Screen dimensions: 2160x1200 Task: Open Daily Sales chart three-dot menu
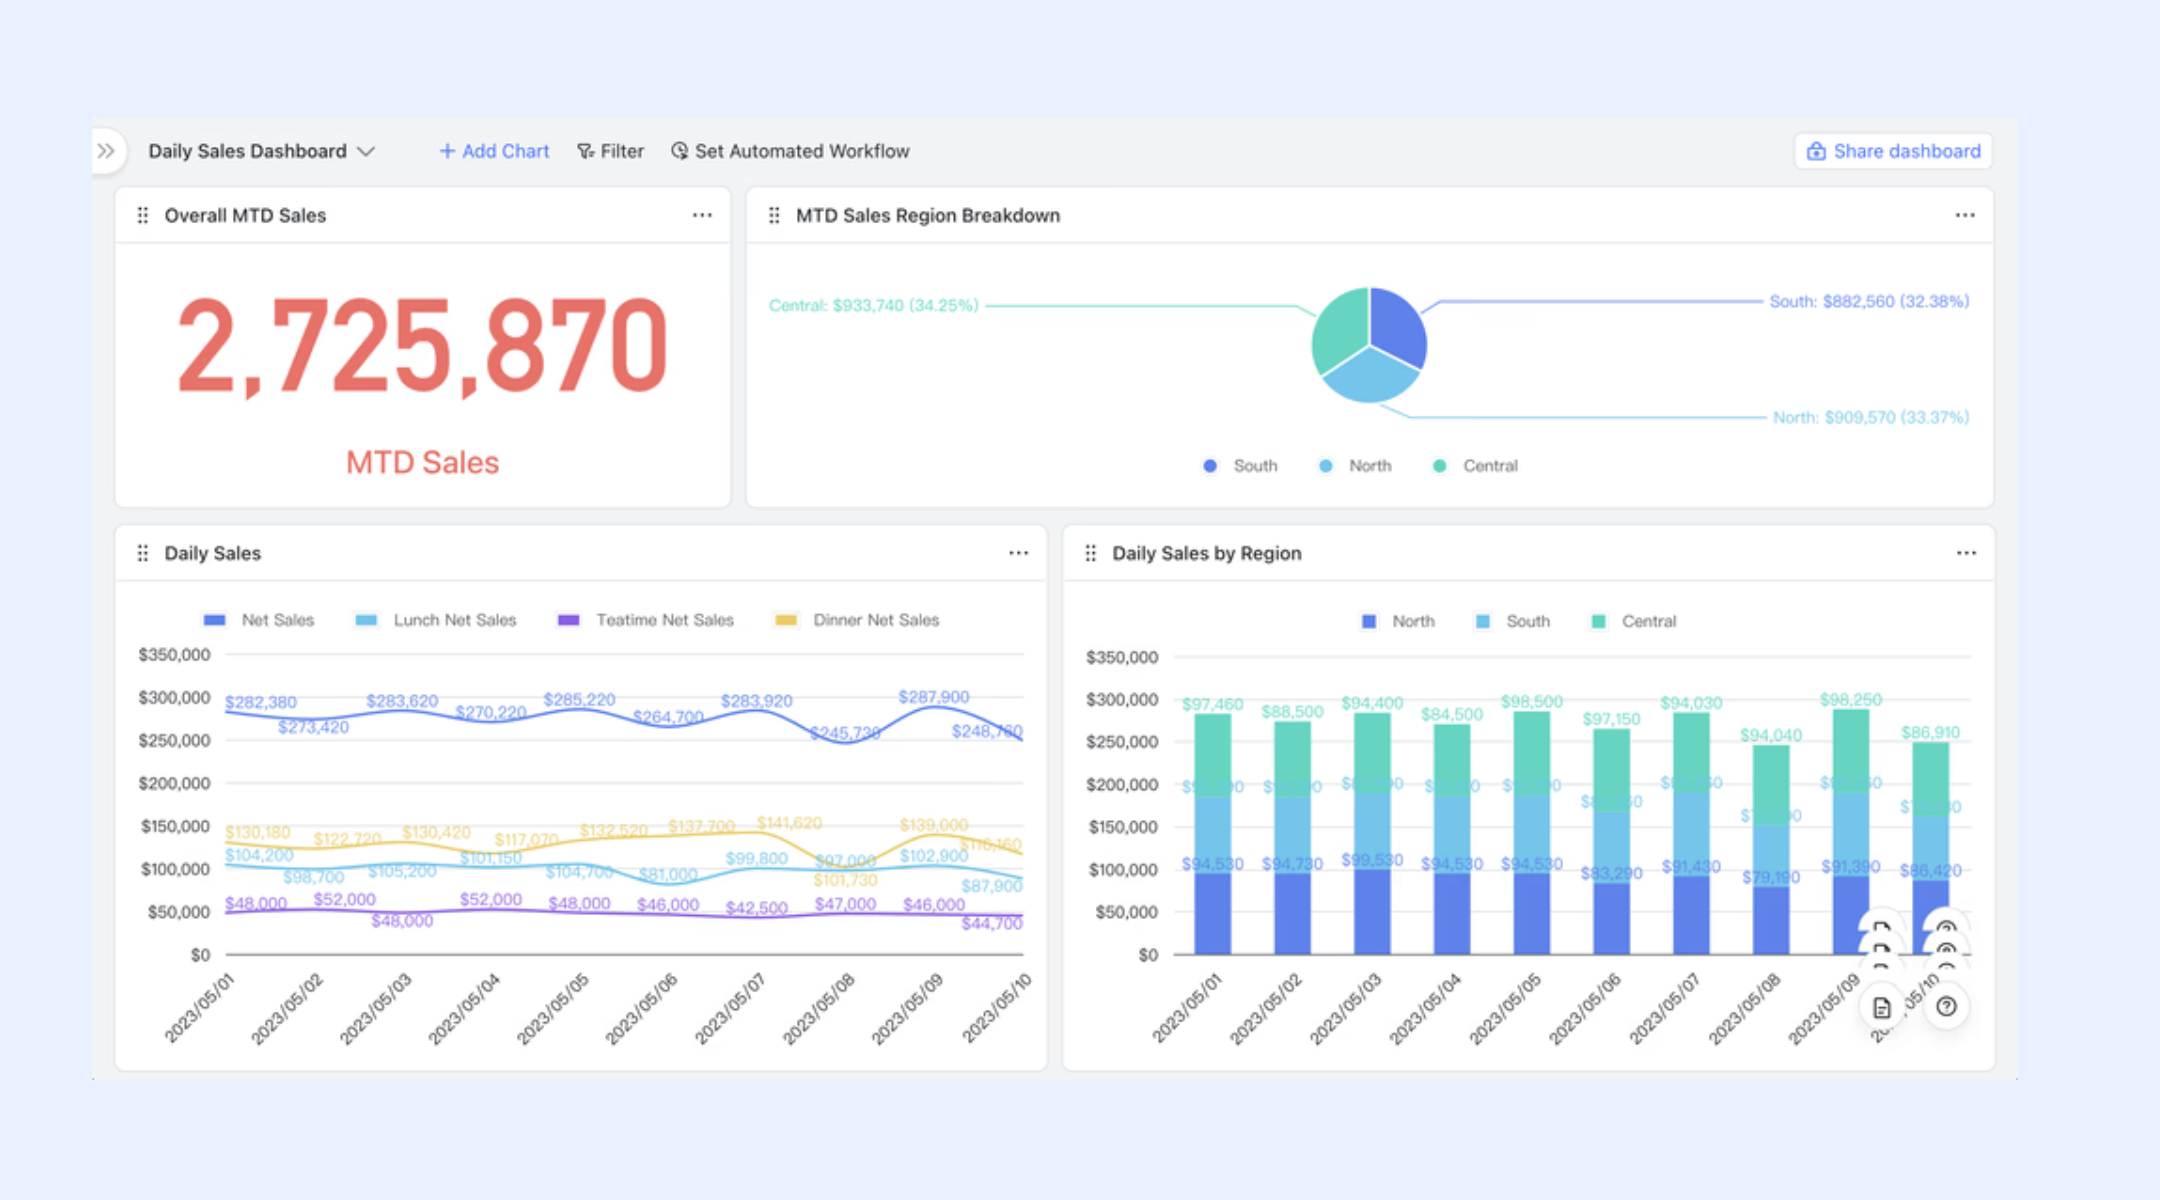1018,553
